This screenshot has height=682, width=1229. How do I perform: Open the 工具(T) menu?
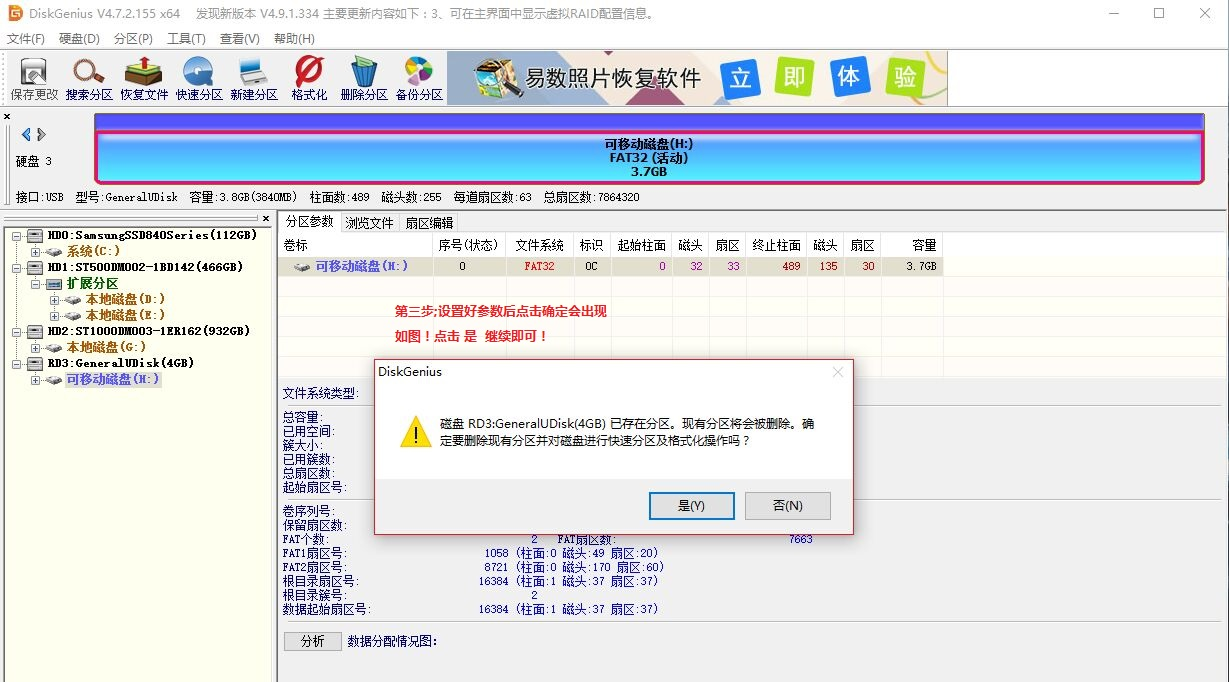click(x=186, y=39)
